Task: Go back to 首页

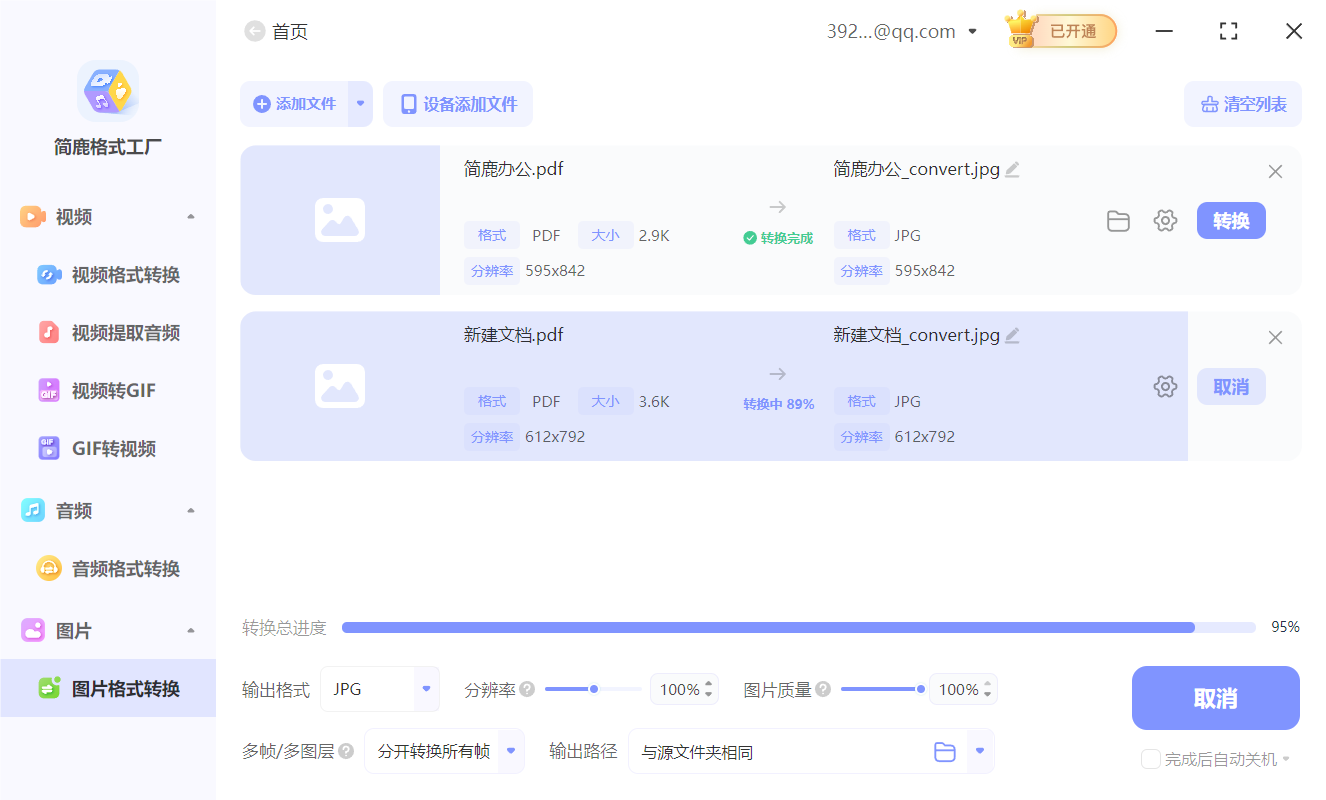Action: 255,31
